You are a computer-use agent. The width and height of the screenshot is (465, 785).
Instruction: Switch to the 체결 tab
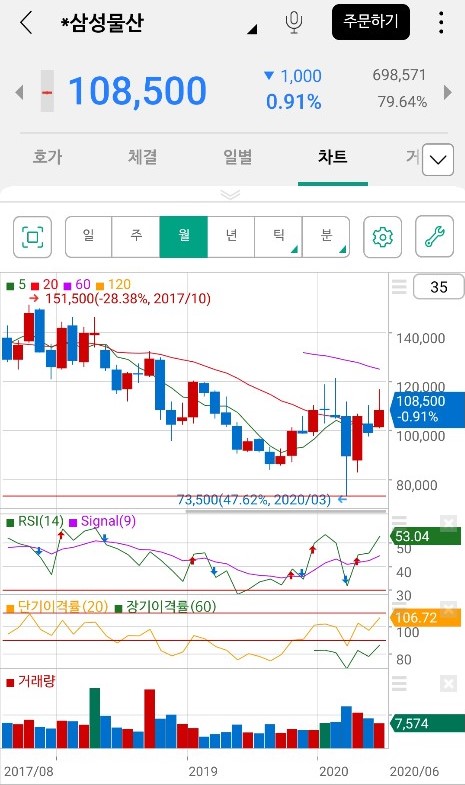(x=143, y=157)
